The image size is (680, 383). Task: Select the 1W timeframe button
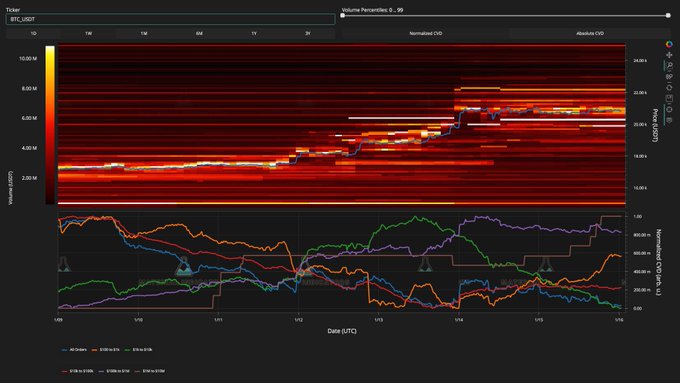point(88,33)
